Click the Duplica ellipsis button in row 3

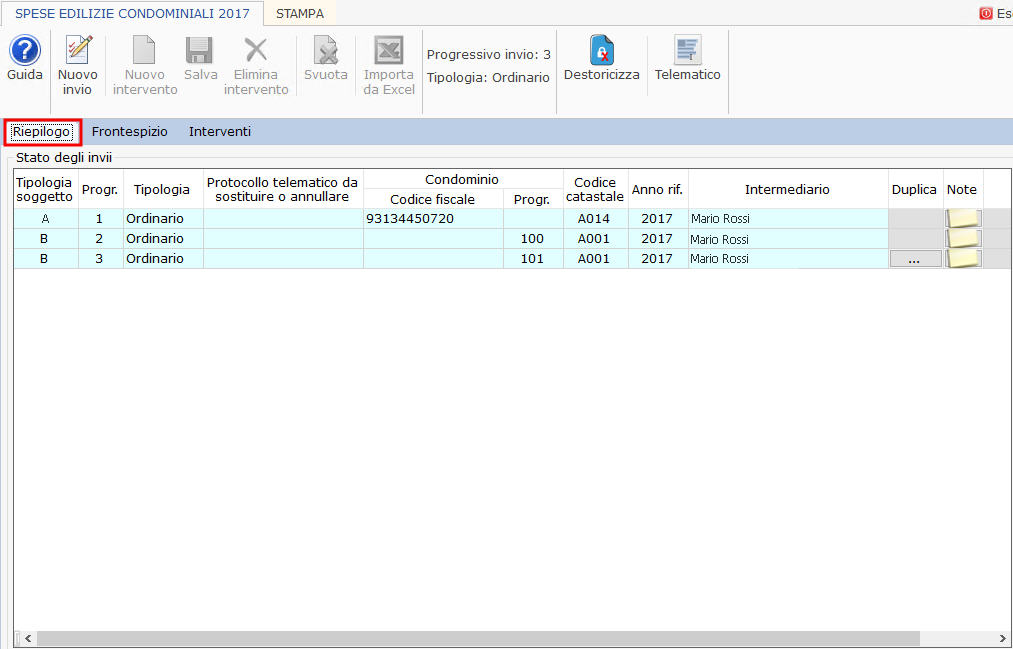(x=915, y=259)
